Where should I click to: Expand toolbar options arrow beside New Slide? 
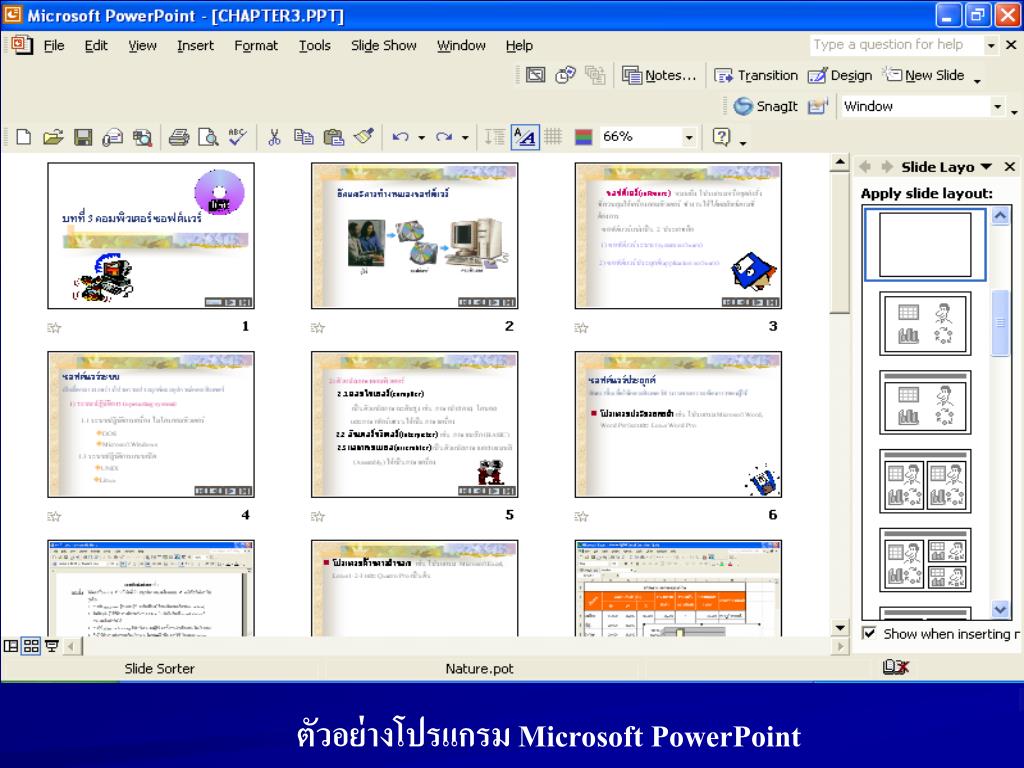tap(977, 80)
